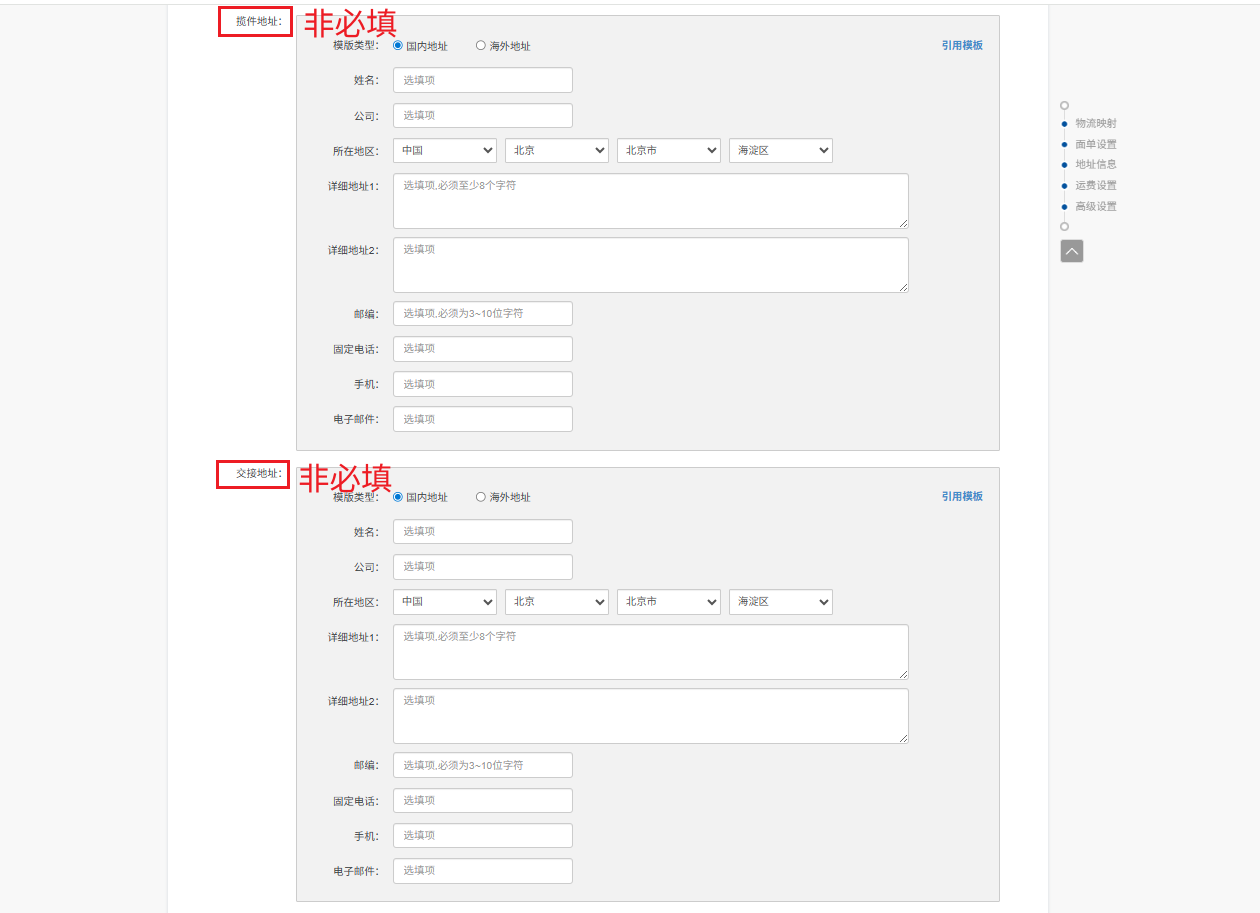
Task: Click the back-to-top arrow icon
Action: pyautogui.click(x=1071, y=251)
